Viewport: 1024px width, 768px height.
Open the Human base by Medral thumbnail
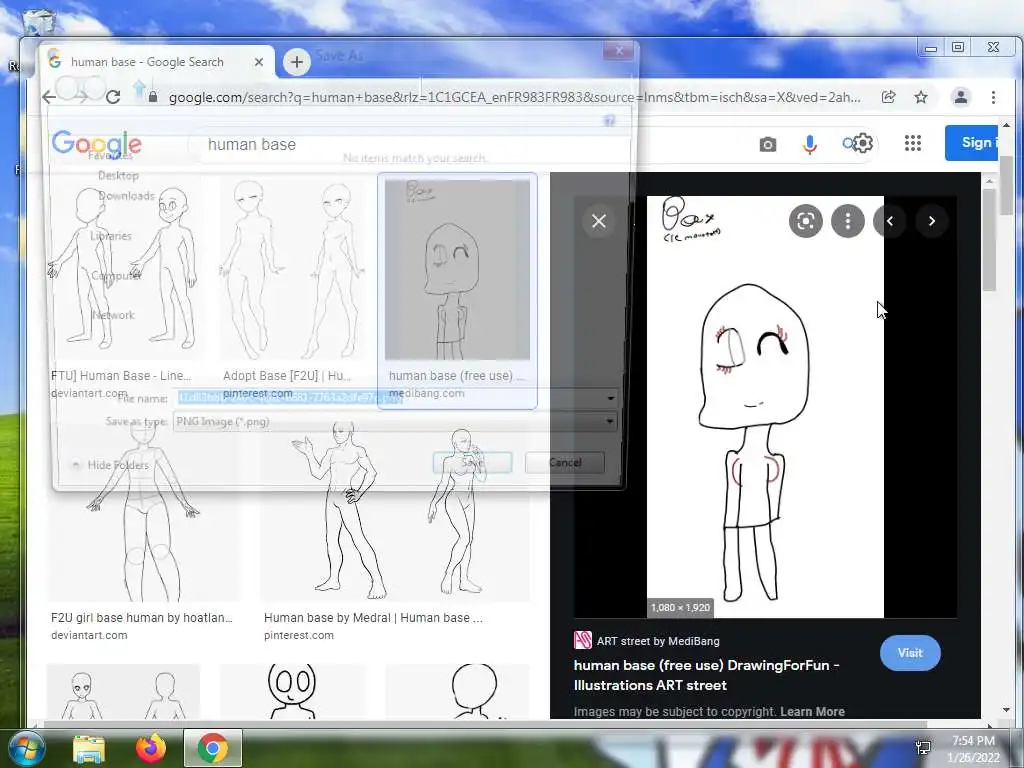pyautogui.click(x=395, y=513)
